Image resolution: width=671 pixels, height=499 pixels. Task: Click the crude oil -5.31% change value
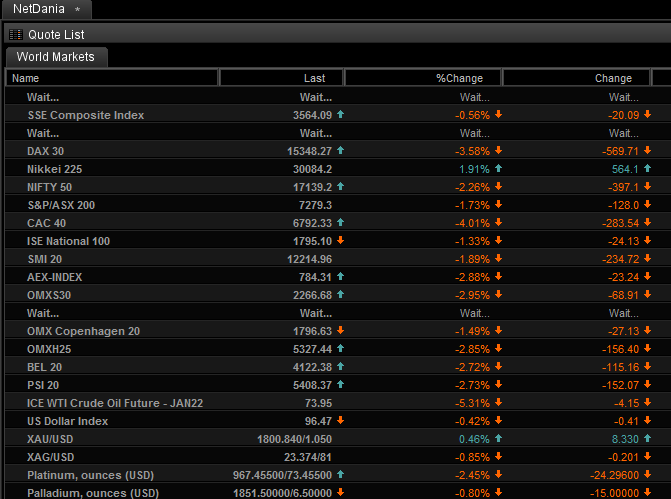472,403
